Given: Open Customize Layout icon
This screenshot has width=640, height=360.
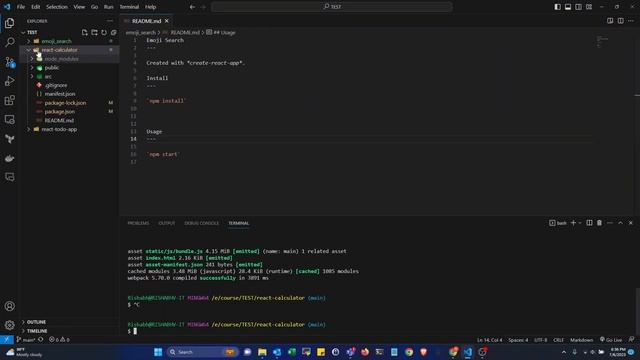Looking at the screenshot, I should click(x=589, y=7).
